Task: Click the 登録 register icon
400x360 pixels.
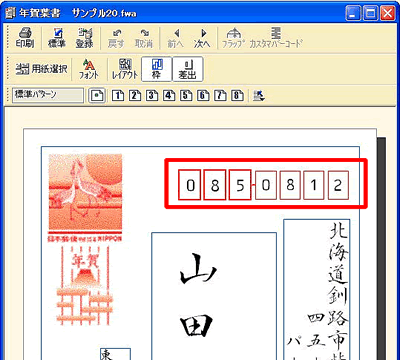Action: point(84,38)
